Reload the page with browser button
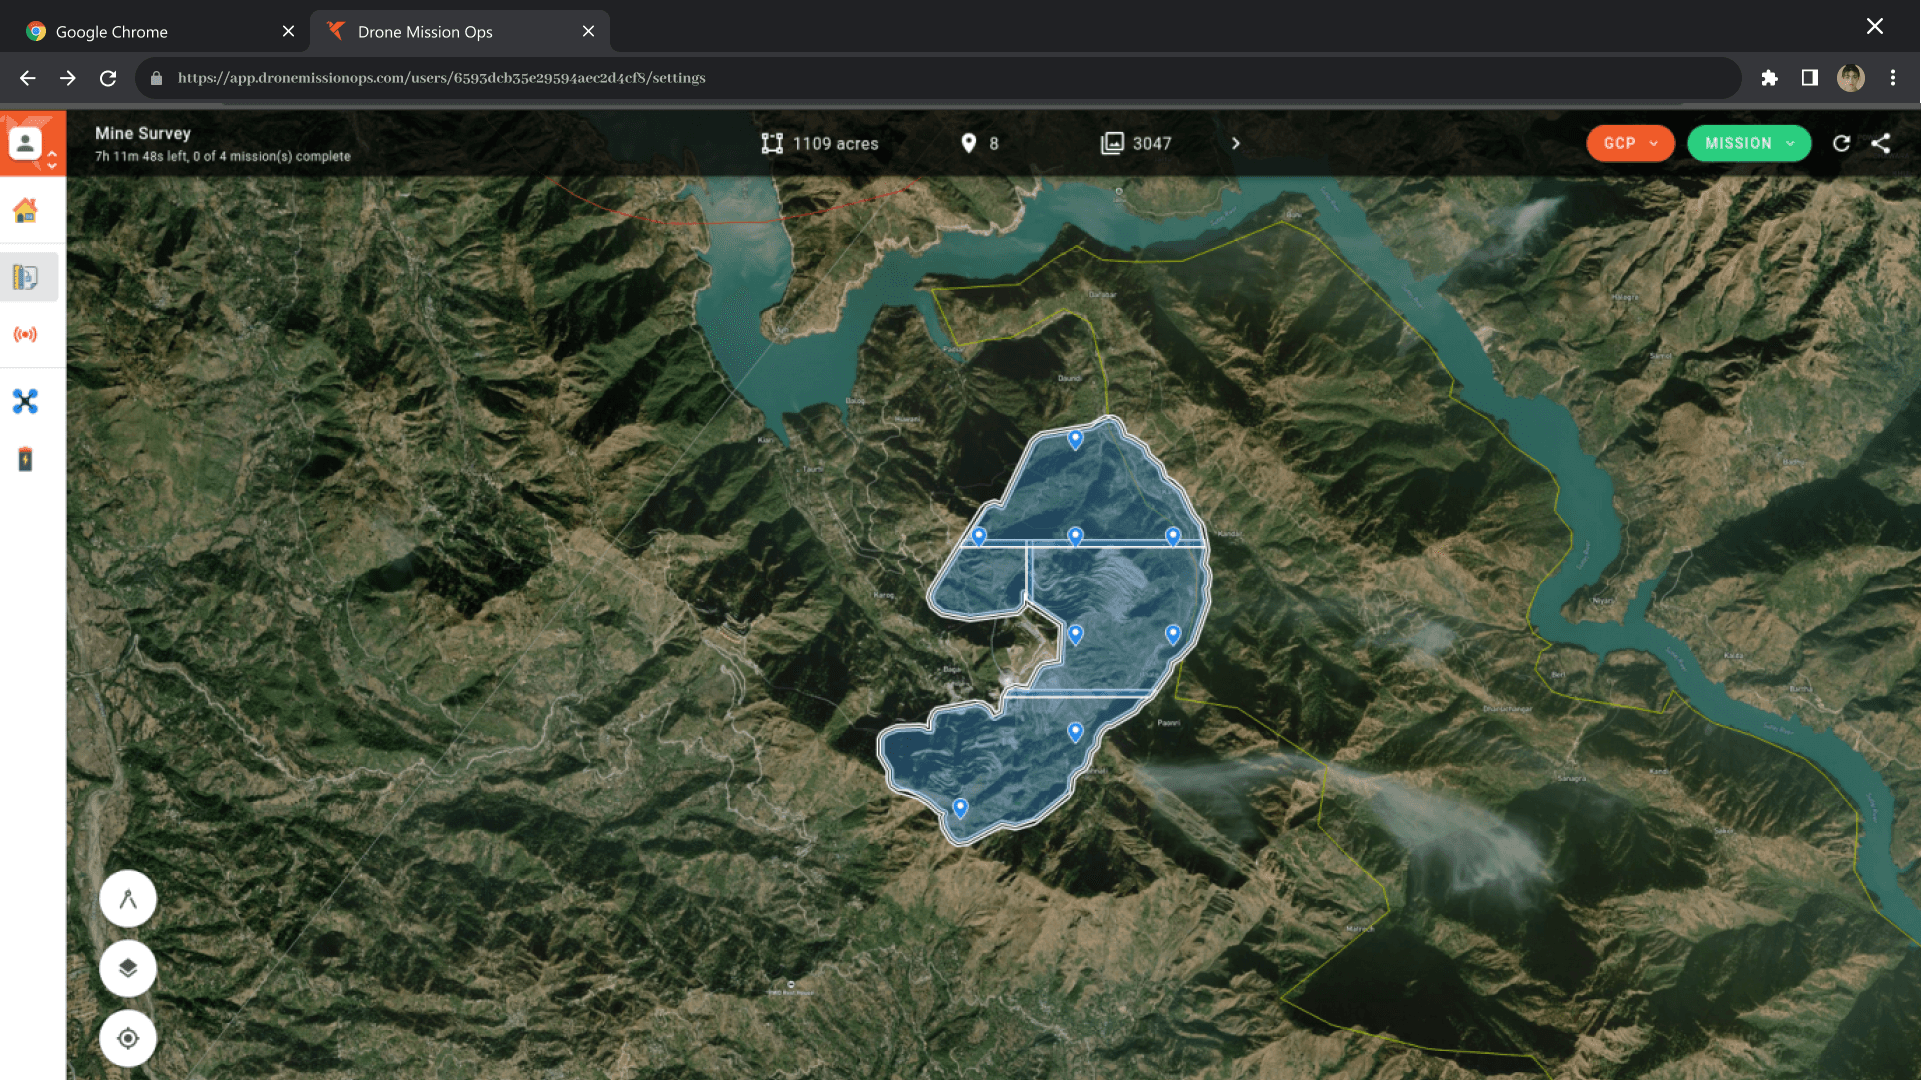 pyautogui.click(x=108, y=78)
